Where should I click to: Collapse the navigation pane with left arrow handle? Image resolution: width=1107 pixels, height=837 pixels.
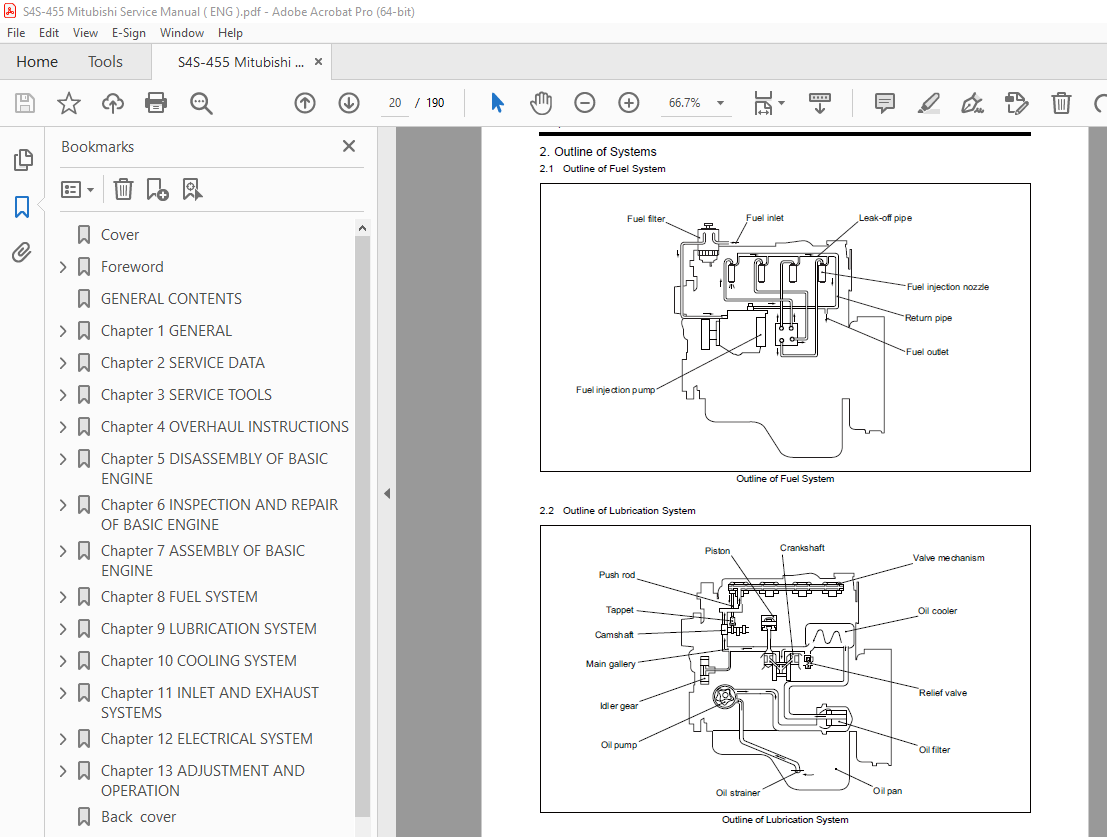(x=387, y=494)
